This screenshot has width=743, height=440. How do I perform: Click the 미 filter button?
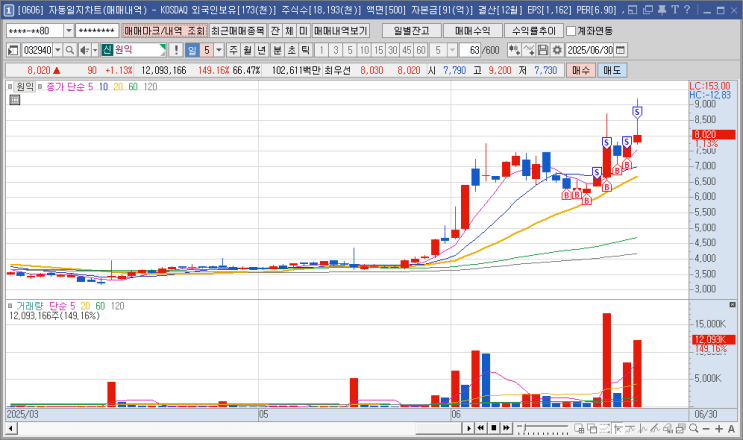(x=304, y=31)
